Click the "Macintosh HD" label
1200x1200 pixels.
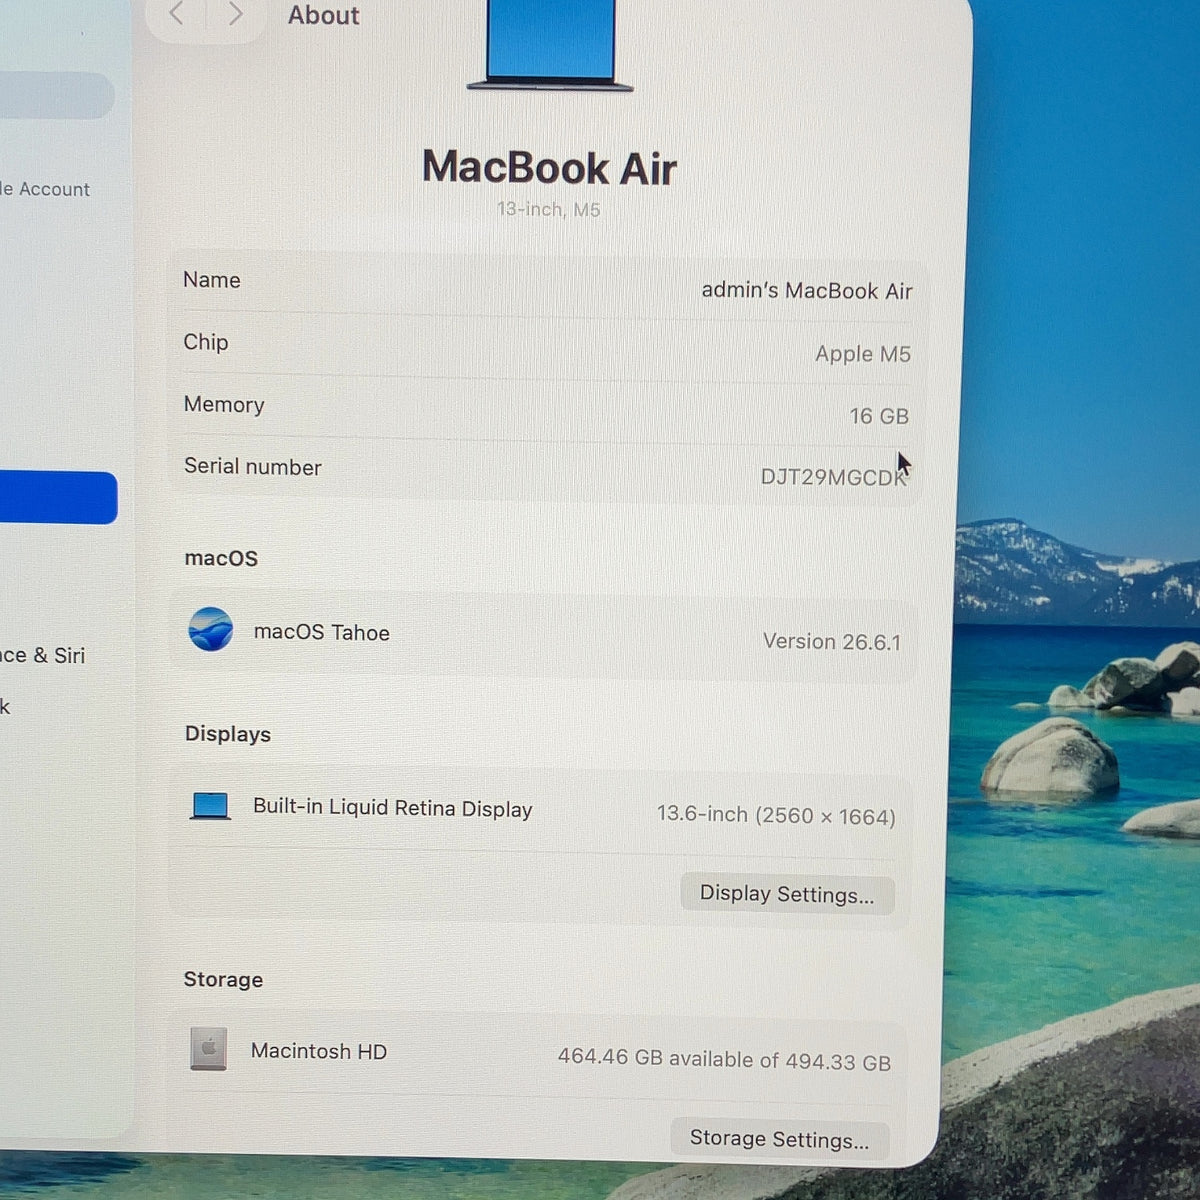[x=319, y=1051]
